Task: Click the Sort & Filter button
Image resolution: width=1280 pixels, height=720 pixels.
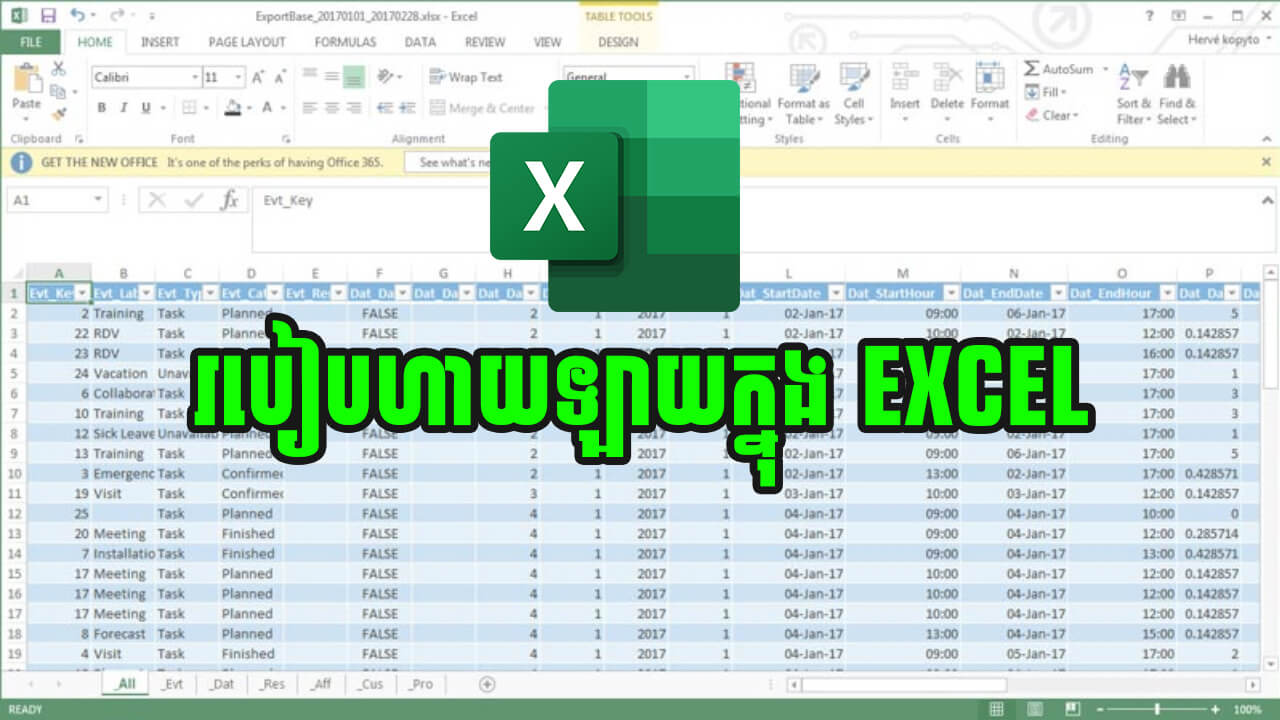Action: (x=1133, y=96)
